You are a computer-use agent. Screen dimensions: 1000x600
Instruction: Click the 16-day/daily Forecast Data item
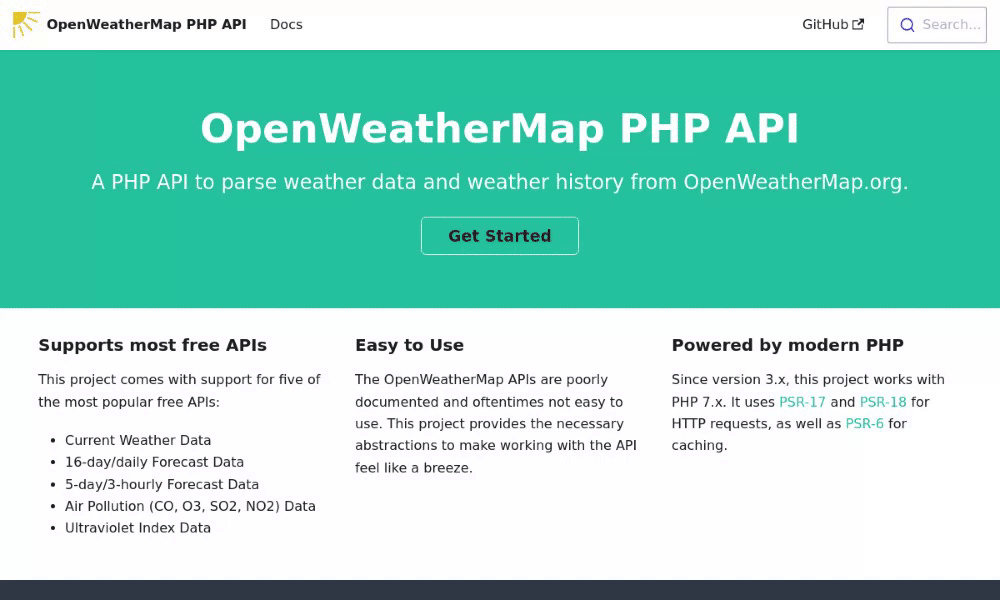[154, 462]
